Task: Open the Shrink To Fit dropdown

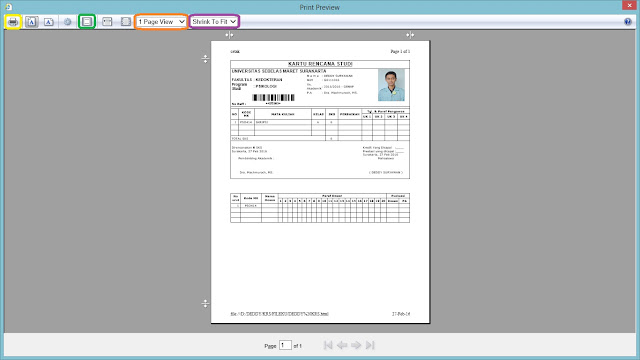Action: tap(214, 22)
